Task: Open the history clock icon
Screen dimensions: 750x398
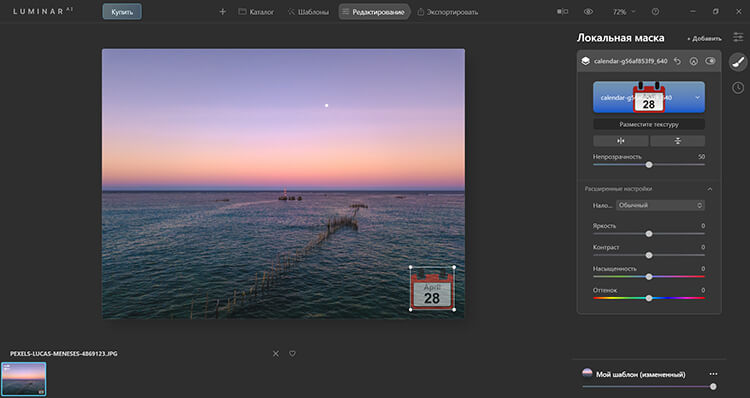Action: click(x=738, y=88)
